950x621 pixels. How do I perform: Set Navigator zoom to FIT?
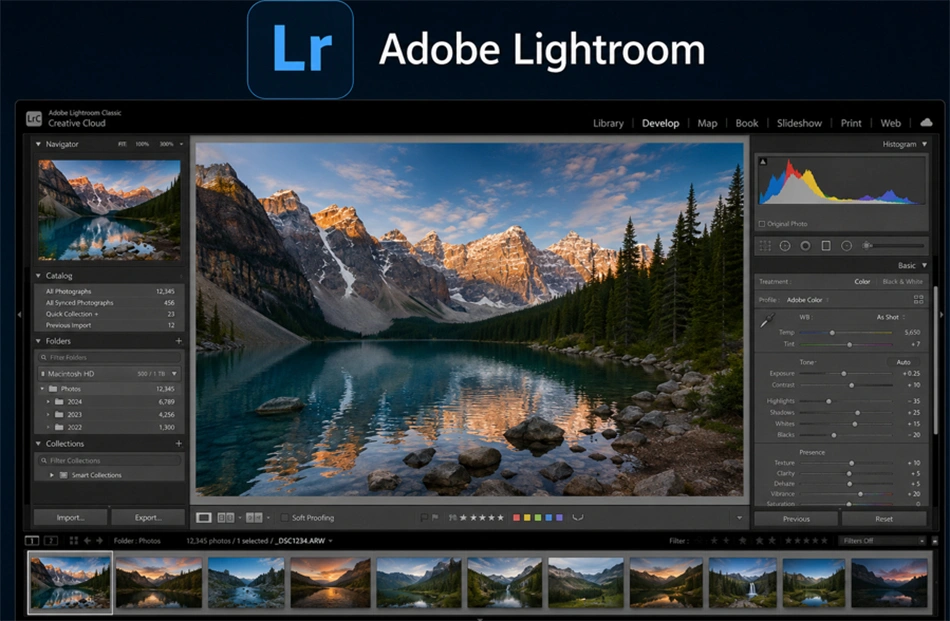[122, 144]
